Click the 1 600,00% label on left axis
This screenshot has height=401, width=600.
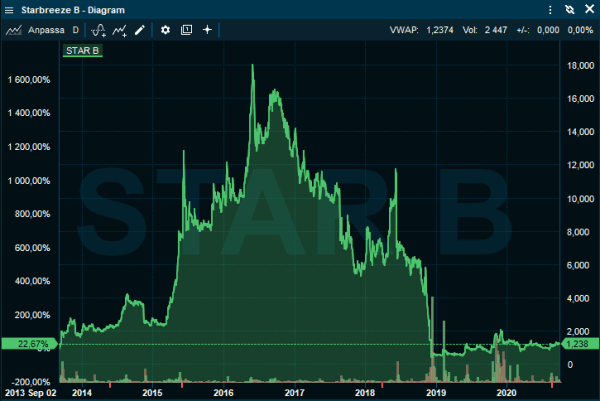pos(29,80)
